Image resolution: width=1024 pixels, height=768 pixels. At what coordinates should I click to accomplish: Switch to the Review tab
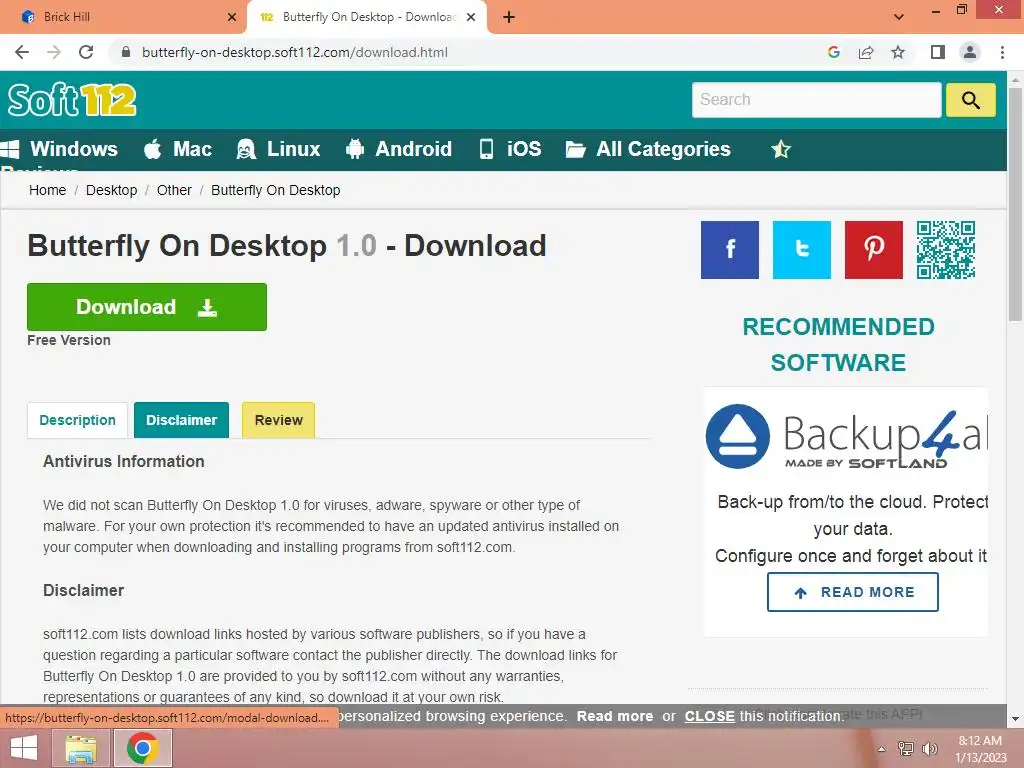(279, 420)
